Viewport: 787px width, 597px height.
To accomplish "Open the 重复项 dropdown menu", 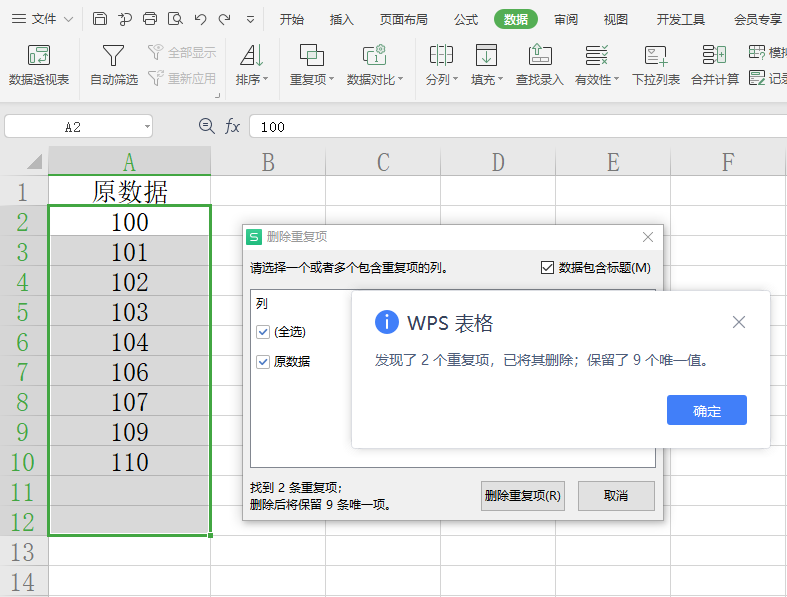I will pyautogui.click(x=313, y=79).
